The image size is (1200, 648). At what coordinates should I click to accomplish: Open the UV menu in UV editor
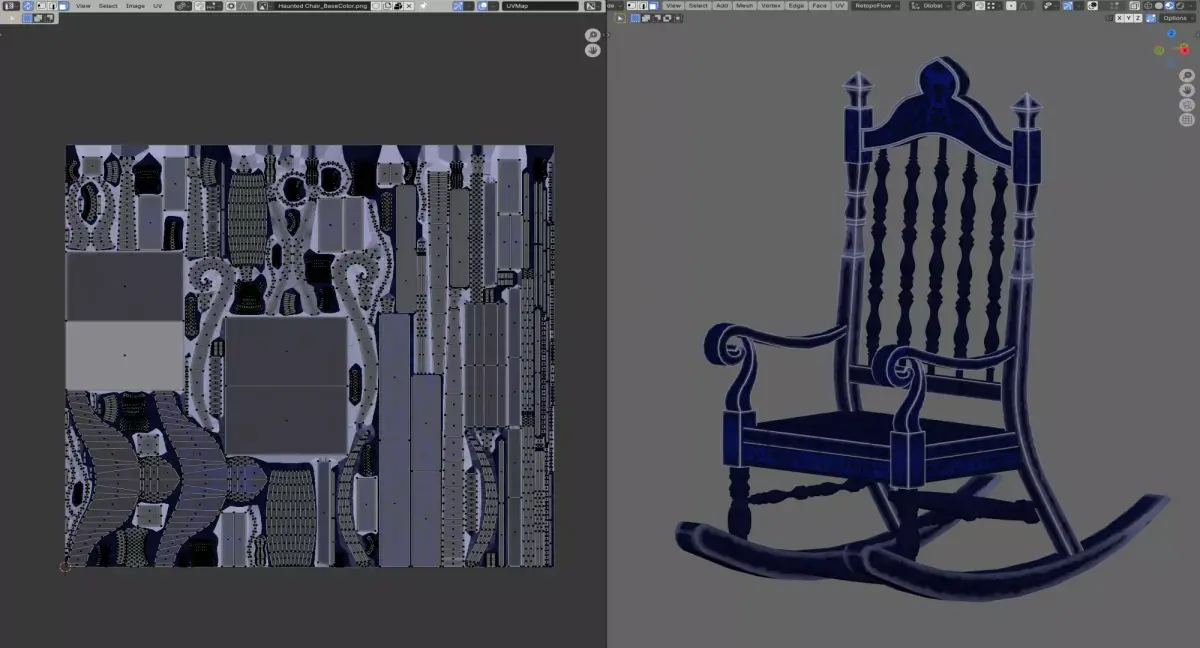[x=157, y=6]
